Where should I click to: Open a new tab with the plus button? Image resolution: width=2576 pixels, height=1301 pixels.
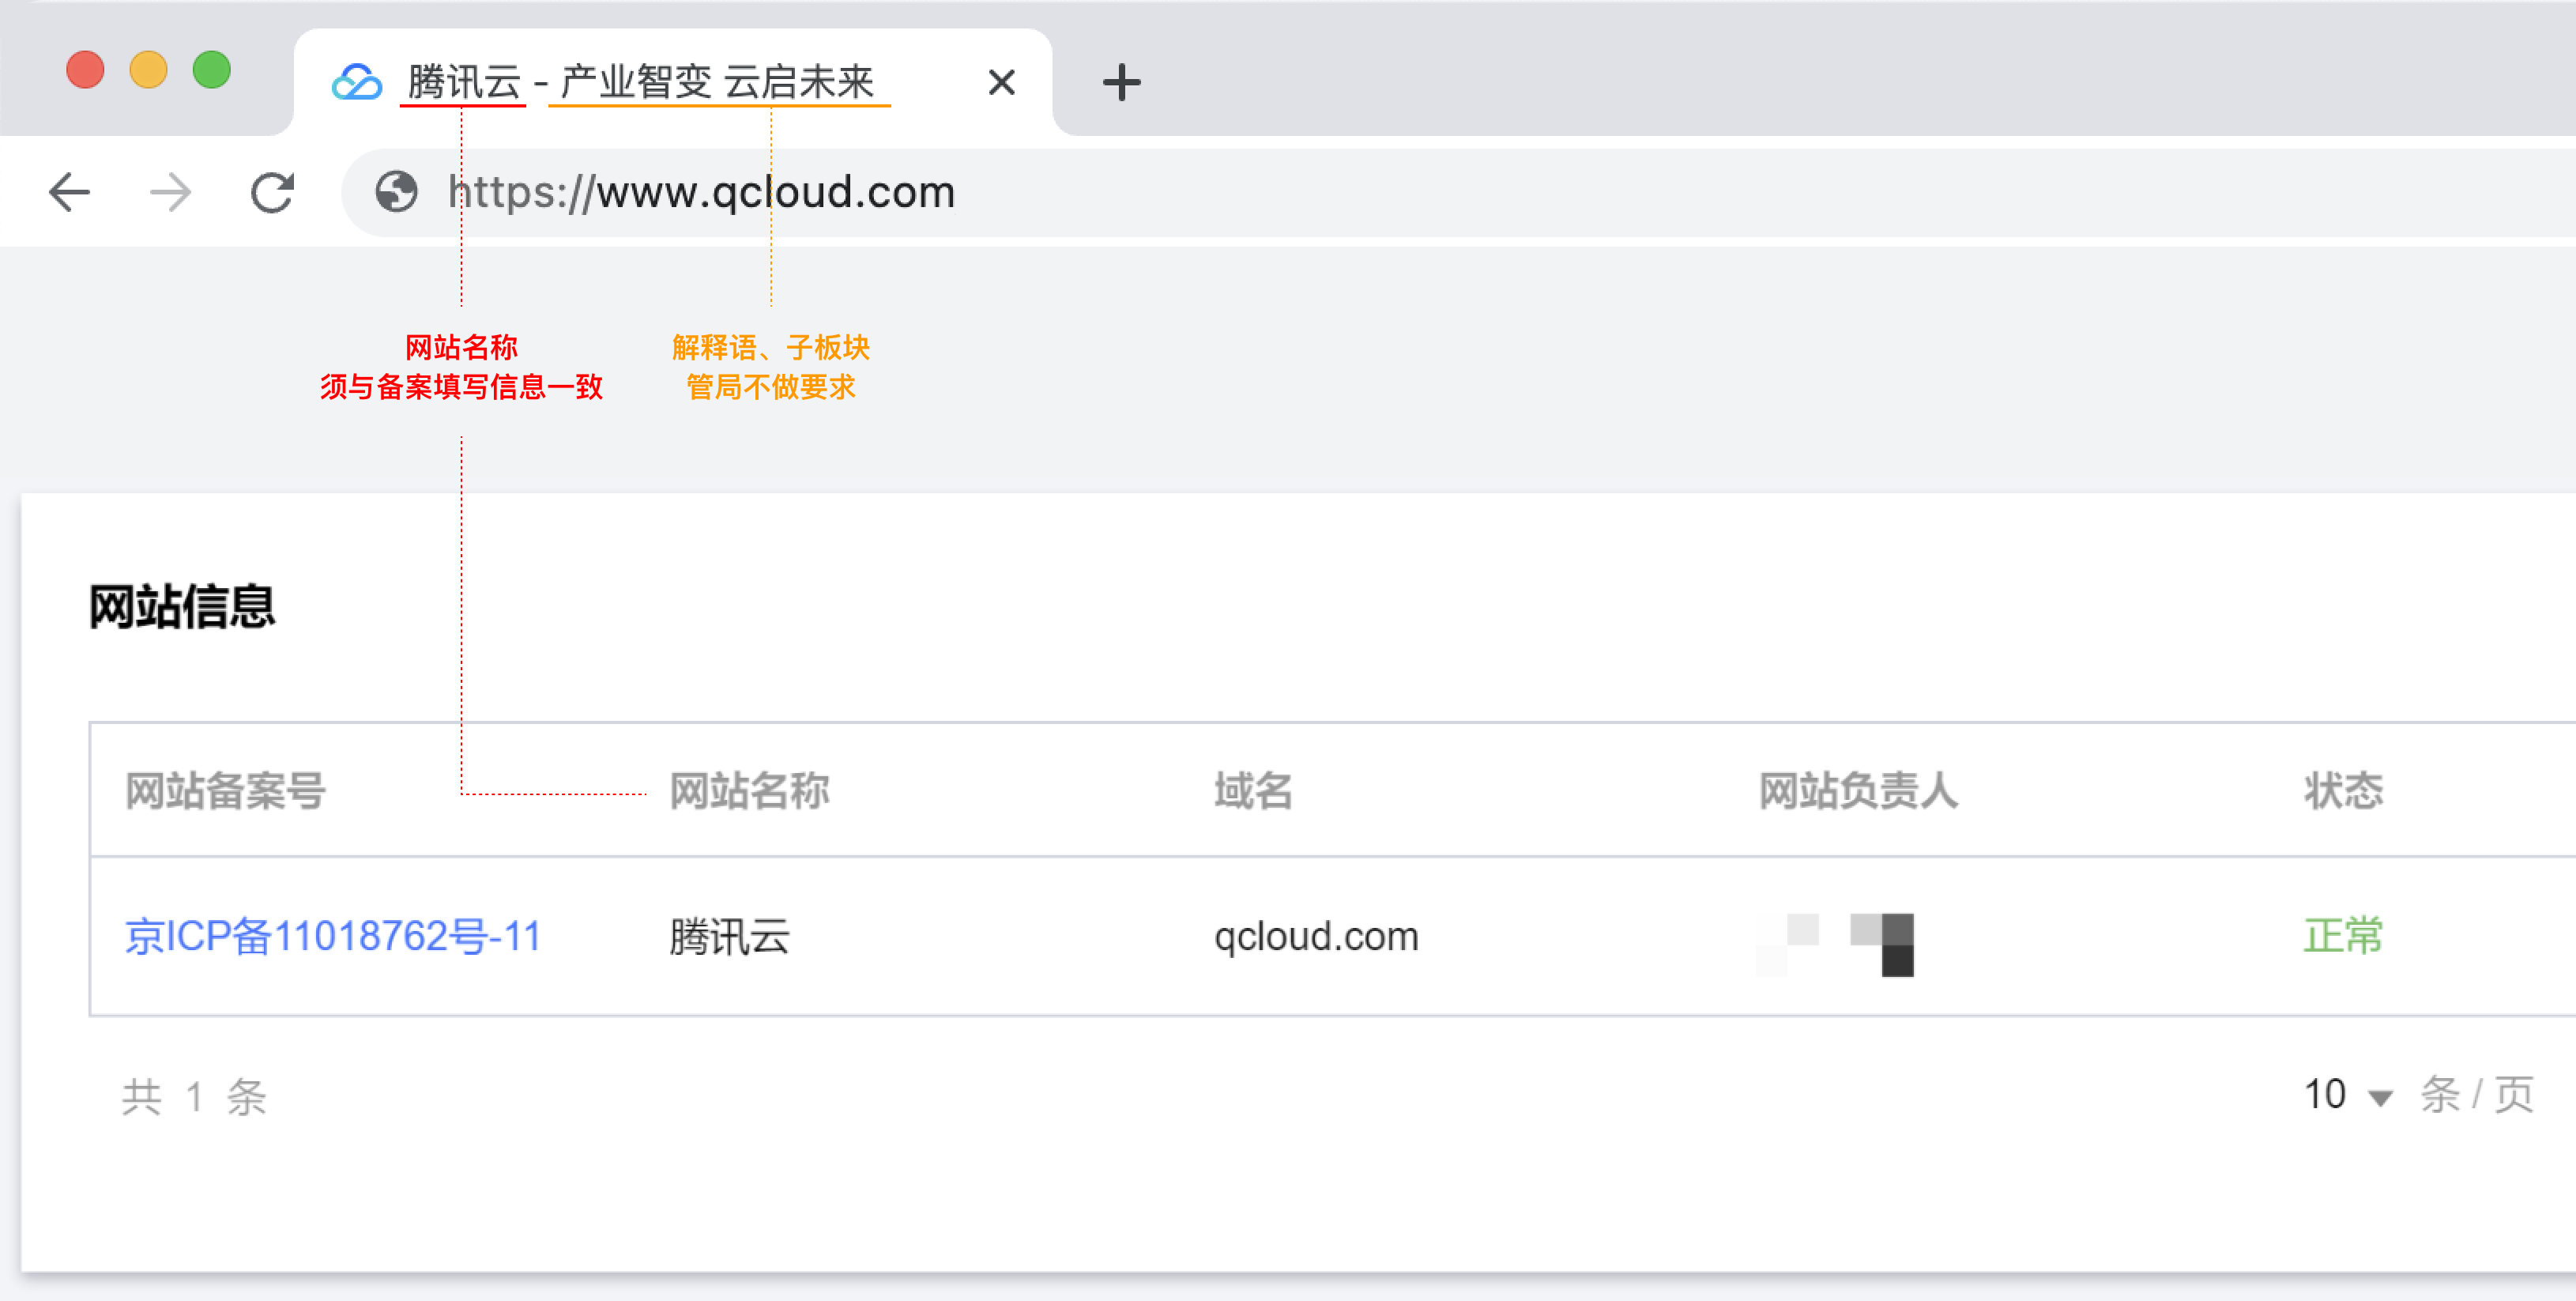coord(1121,82)
